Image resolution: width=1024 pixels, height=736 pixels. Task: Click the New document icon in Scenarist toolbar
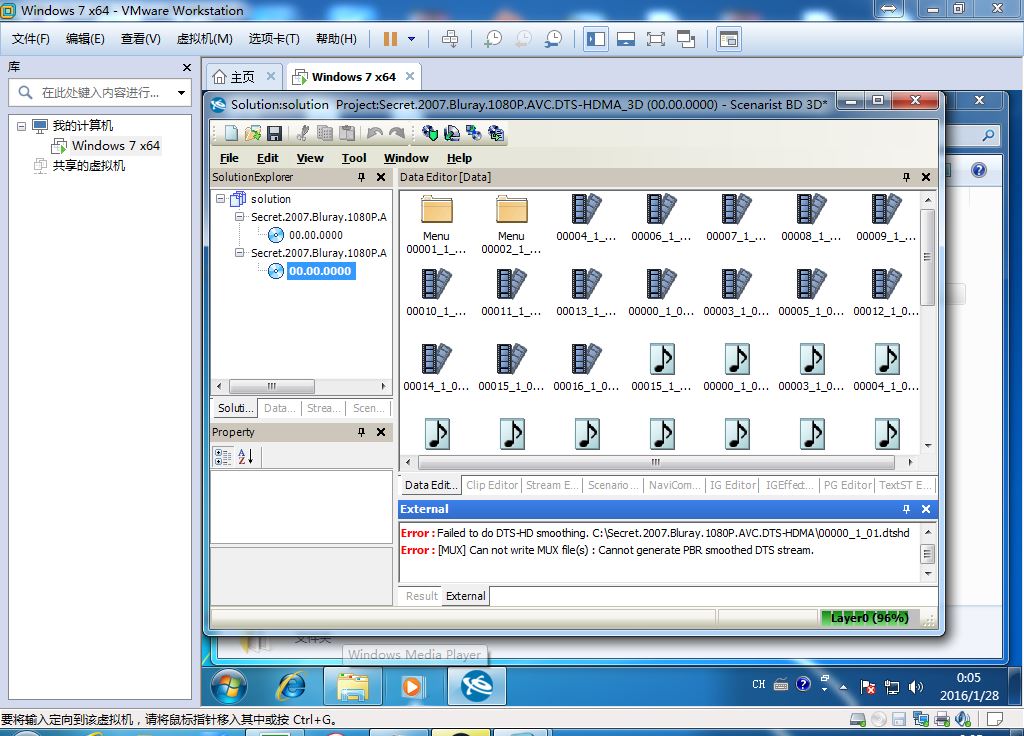click(x=231, y=133)
